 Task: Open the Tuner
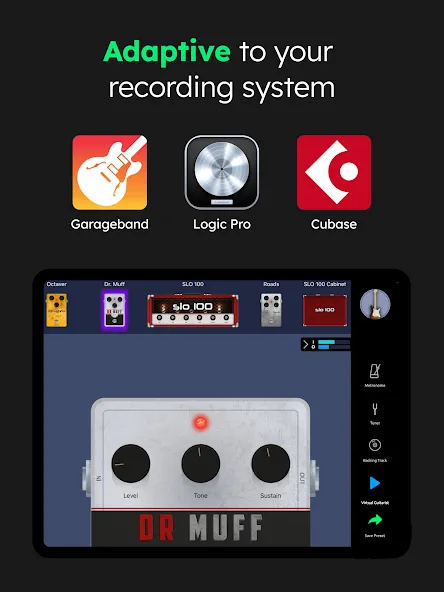[x=375, y=409]
